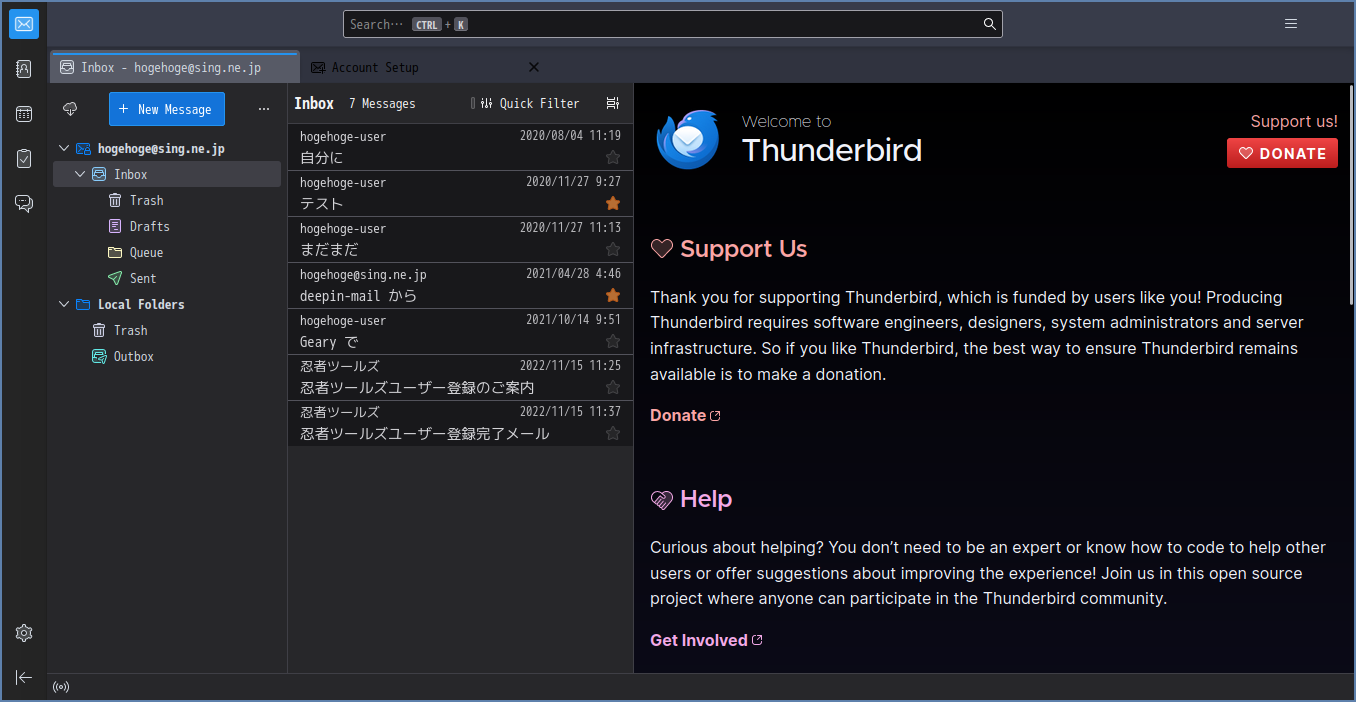Collapse the hogehoge@sing.ne.jp account tree
1356x702 pixels.
[x=64, y=148]
